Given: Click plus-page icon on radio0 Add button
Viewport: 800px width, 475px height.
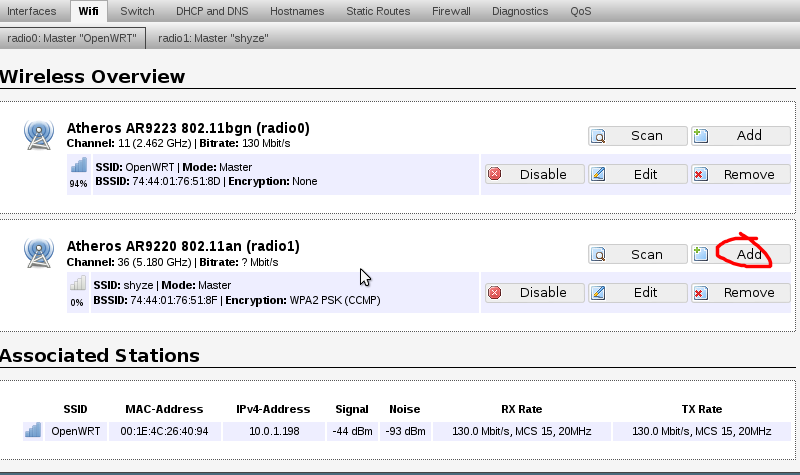Looking at the screenshot, I should [701, 136].
